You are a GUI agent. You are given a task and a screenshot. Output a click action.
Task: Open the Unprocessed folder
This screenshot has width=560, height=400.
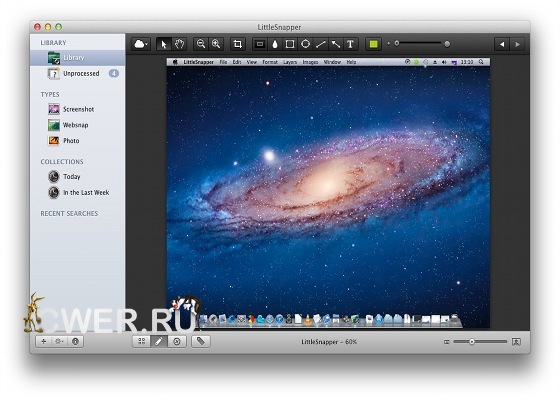point(78,73)
